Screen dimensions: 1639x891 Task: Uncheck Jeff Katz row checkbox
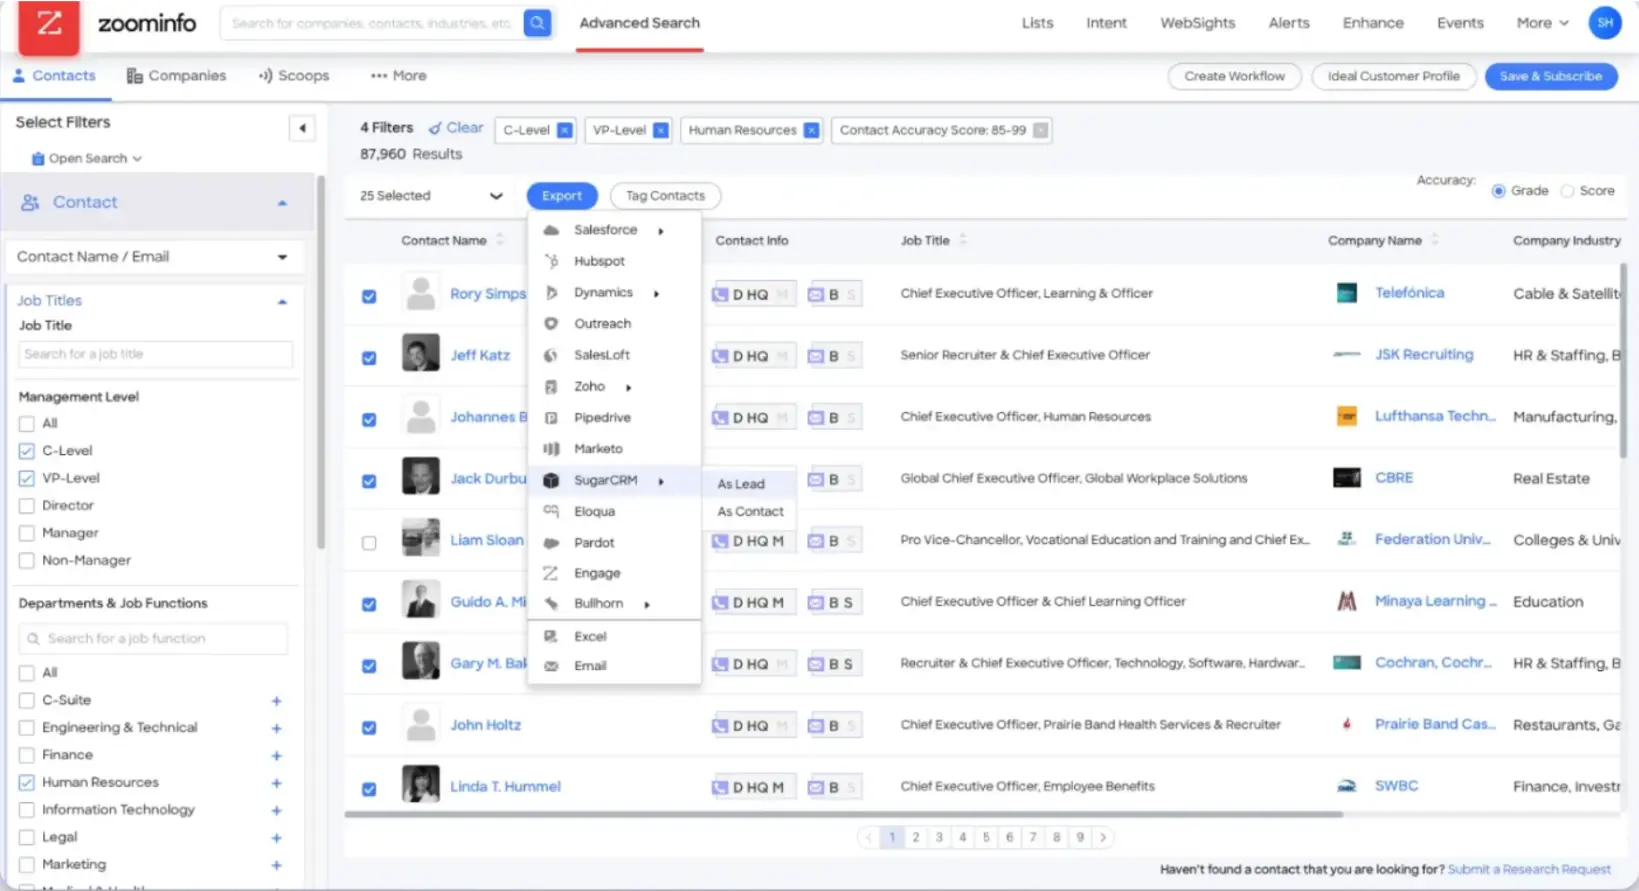(369, 358)
